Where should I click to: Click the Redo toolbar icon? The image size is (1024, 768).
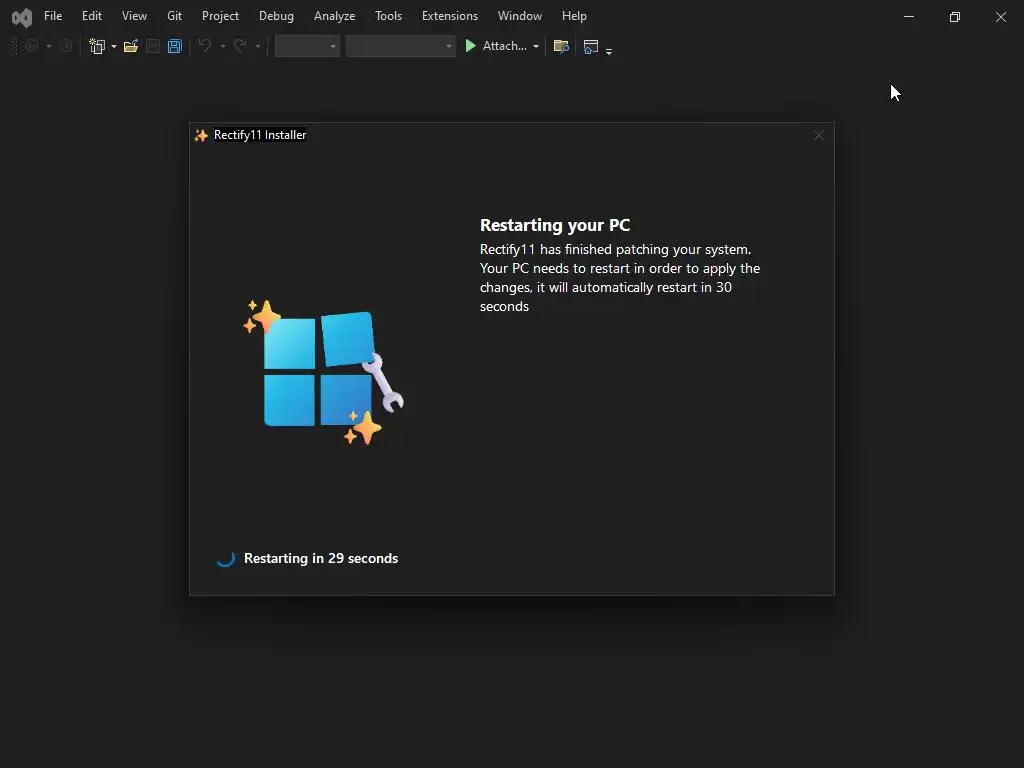click(240, 46)
